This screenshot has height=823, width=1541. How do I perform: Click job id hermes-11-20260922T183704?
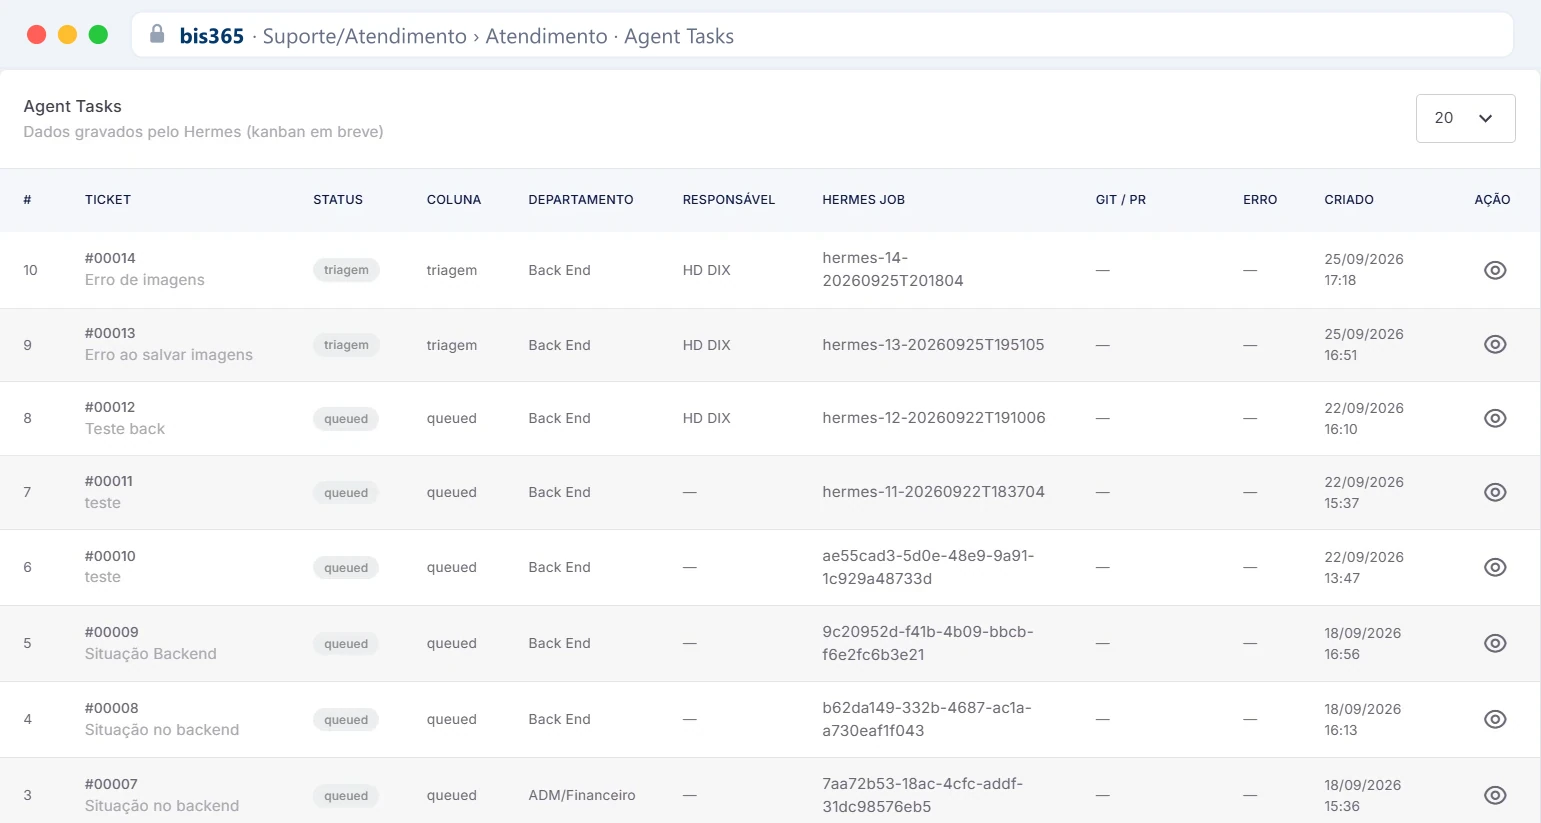tap(933, 492)
